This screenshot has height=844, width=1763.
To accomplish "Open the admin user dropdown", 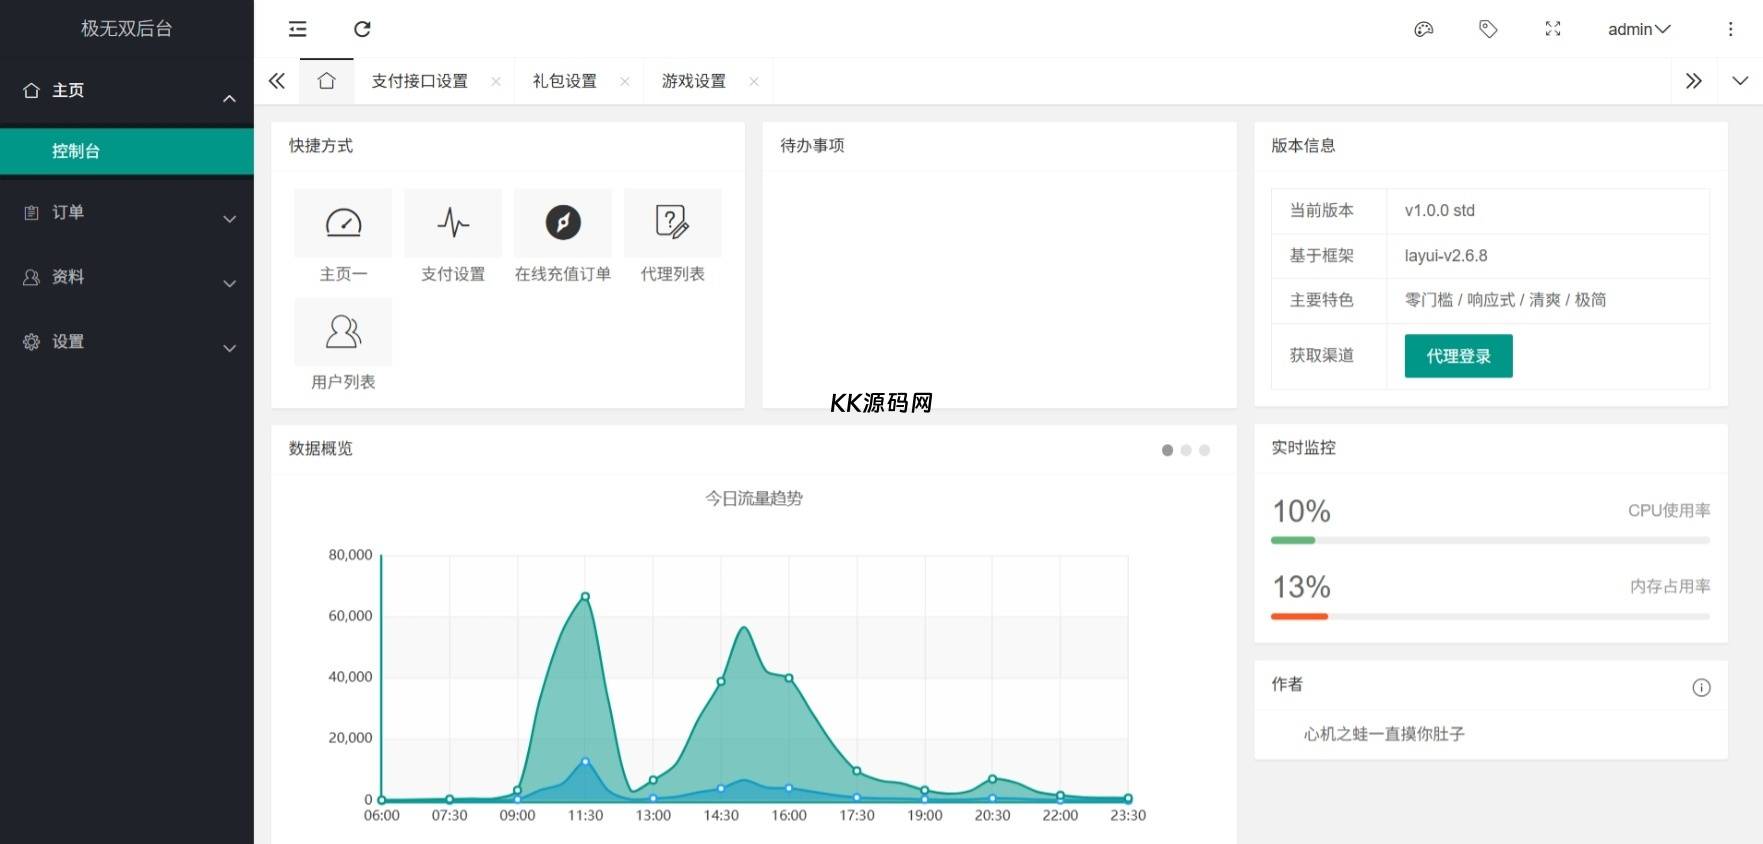I will [x=1638, y=29].
